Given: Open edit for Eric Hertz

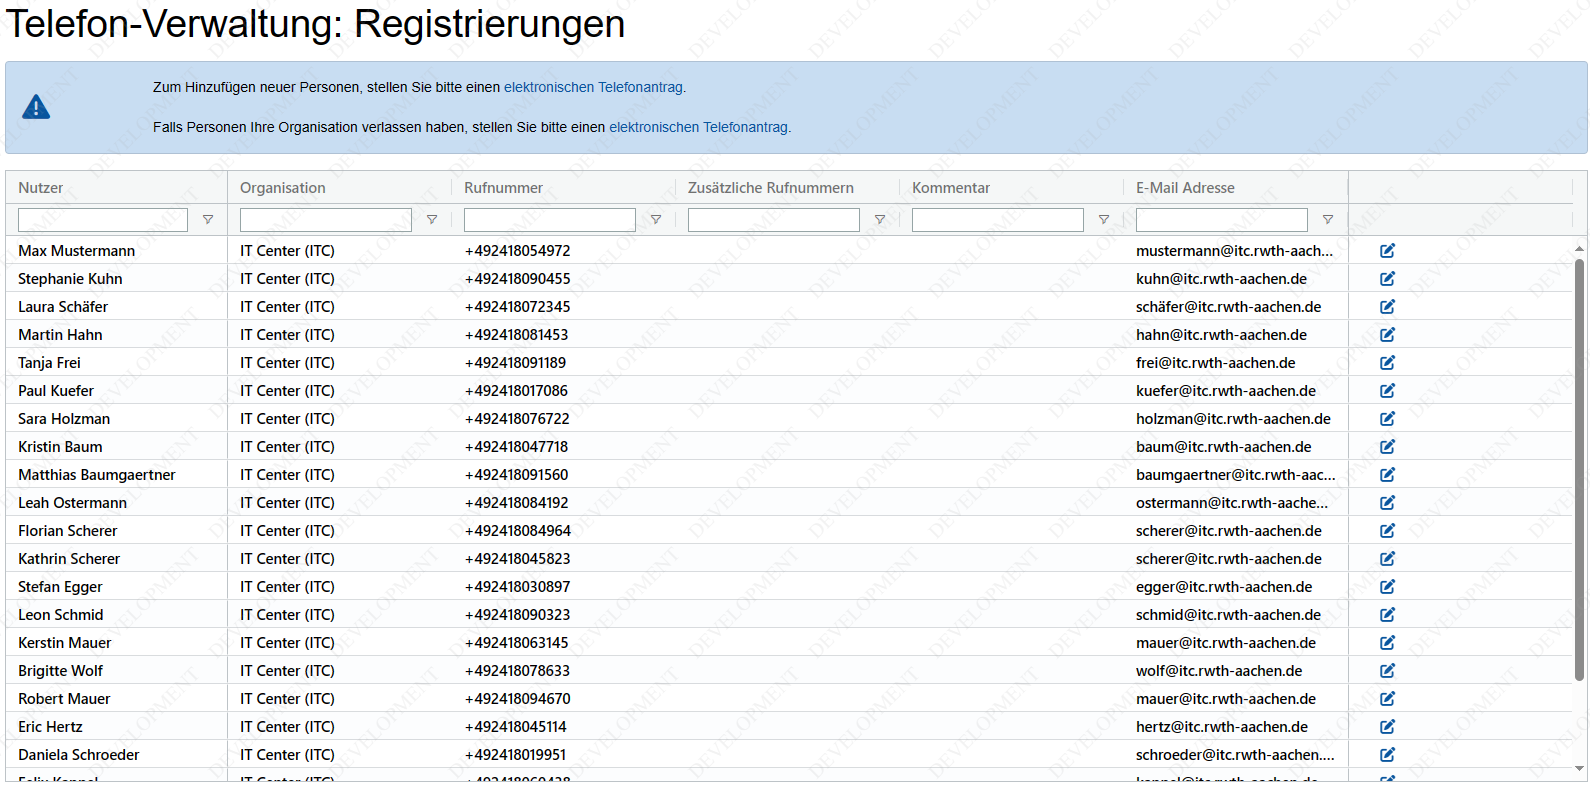Looking at the screenshot, I should tap(1387, 727).
